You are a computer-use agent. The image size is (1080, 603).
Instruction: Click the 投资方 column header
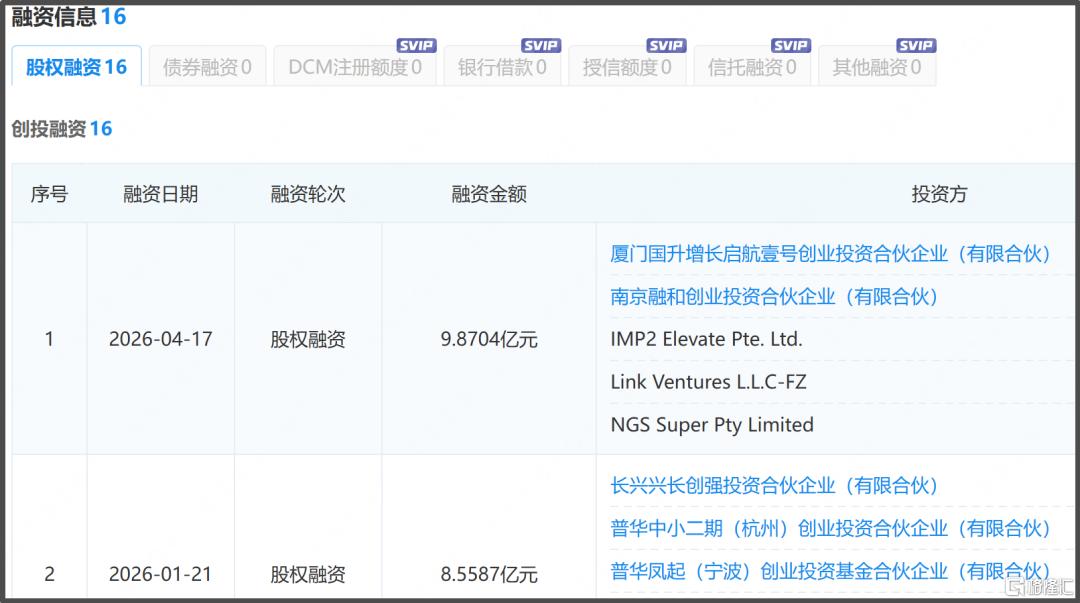point(939,194)
